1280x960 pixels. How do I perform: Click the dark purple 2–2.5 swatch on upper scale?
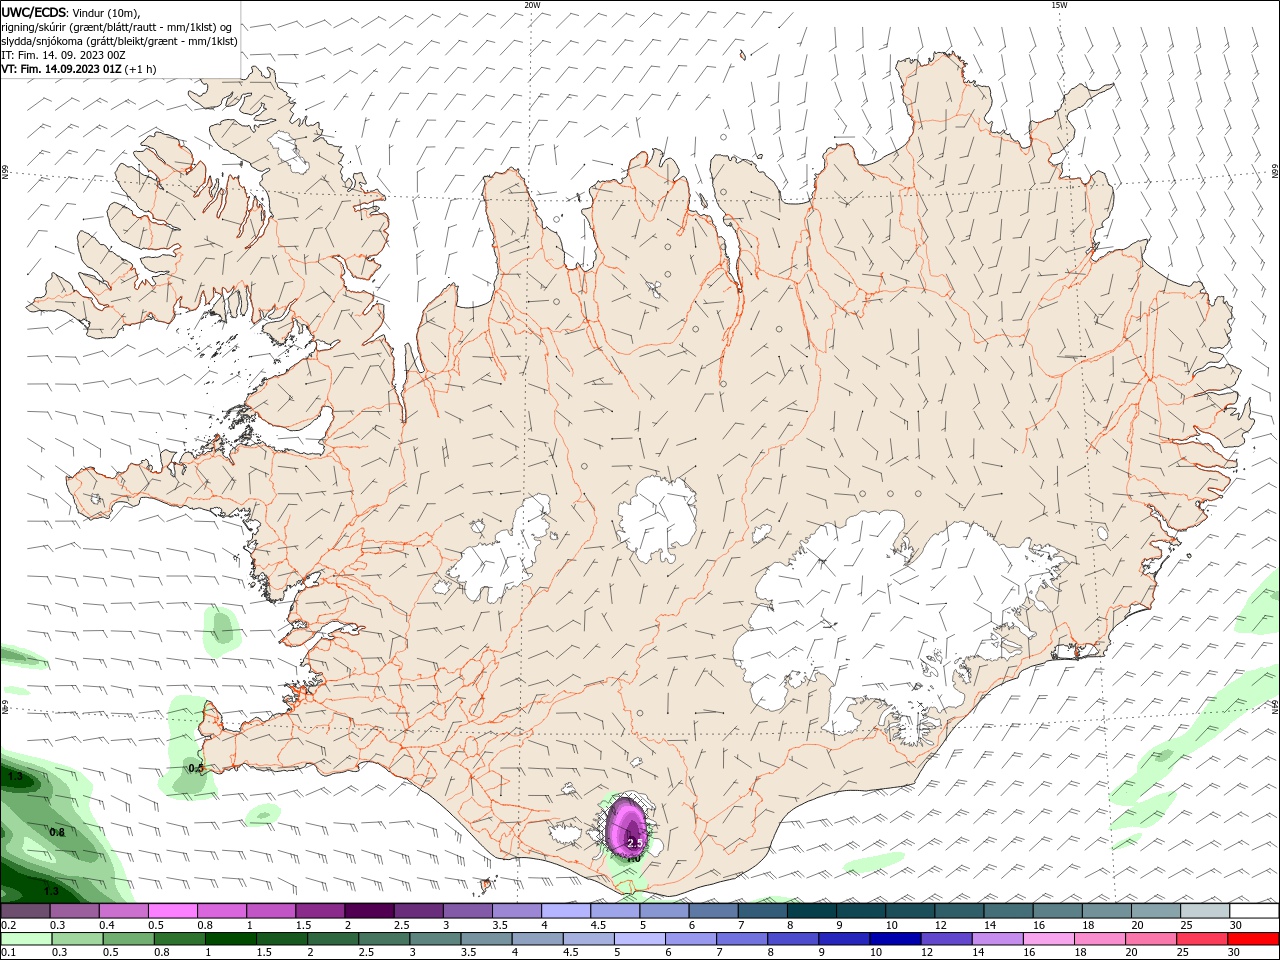point(369,911)
